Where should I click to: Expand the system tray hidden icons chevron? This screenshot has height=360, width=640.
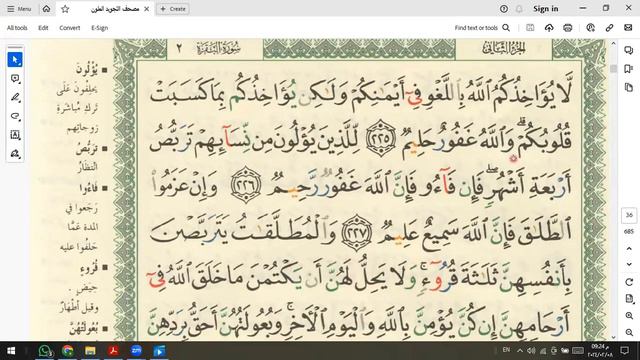(520, 351)
